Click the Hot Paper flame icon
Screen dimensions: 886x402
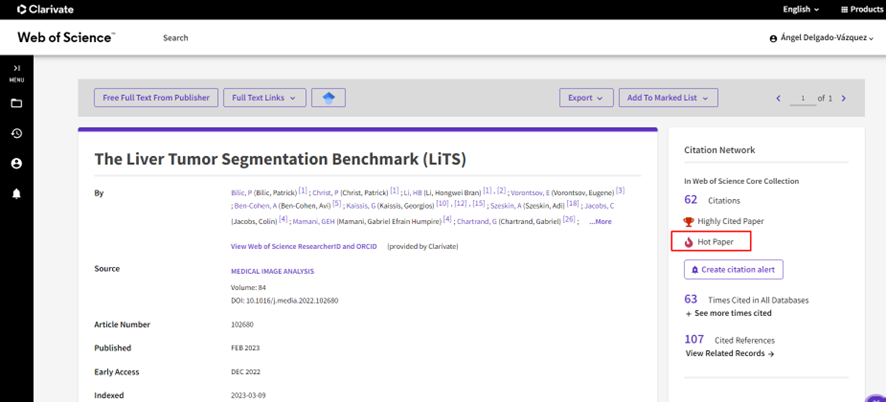click(x=688, y=242)
